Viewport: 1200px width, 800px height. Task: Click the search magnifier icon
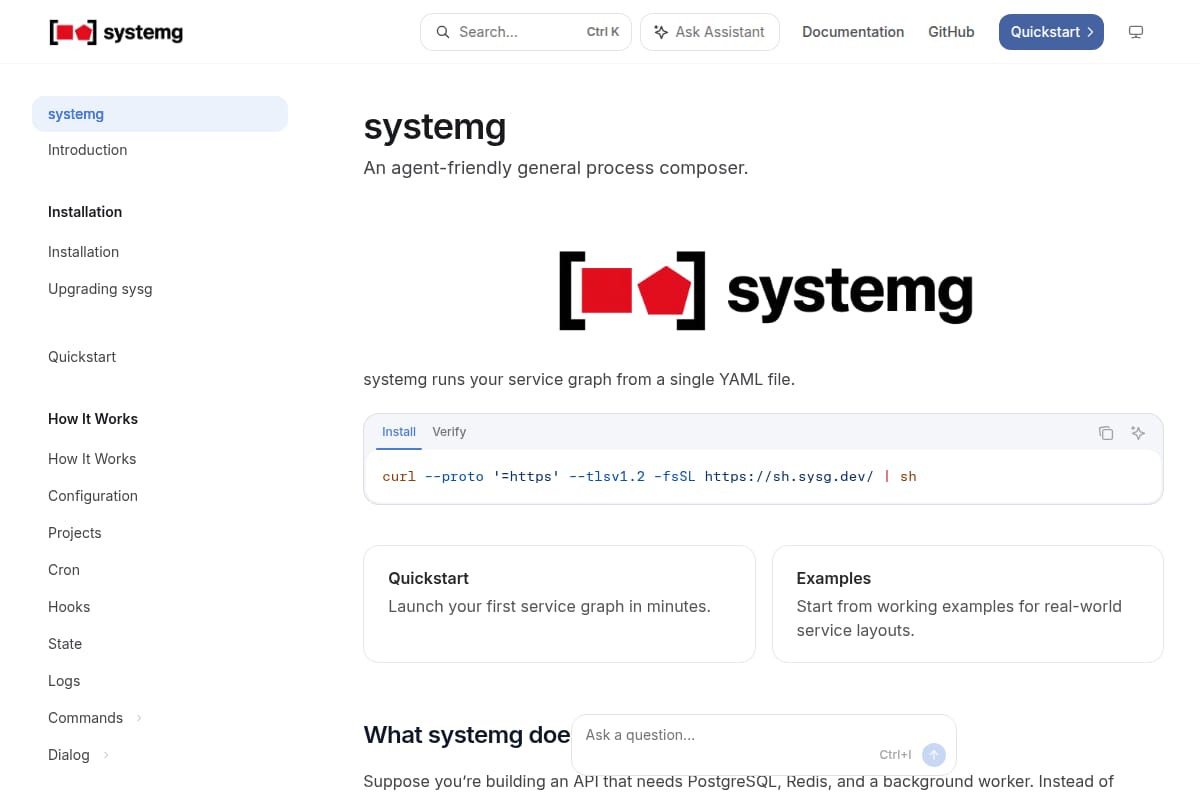pos(443,32)
